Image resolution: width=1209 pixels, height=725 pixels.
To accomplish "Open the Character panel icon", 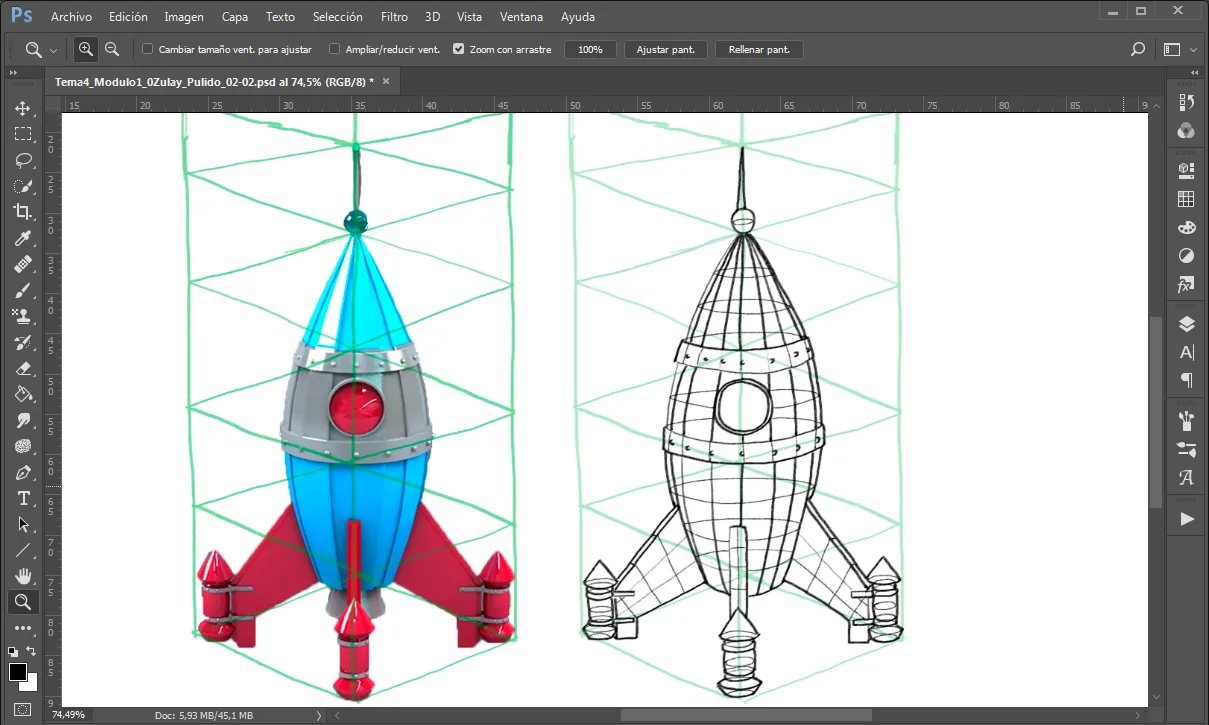I will tap(1187, 352).
